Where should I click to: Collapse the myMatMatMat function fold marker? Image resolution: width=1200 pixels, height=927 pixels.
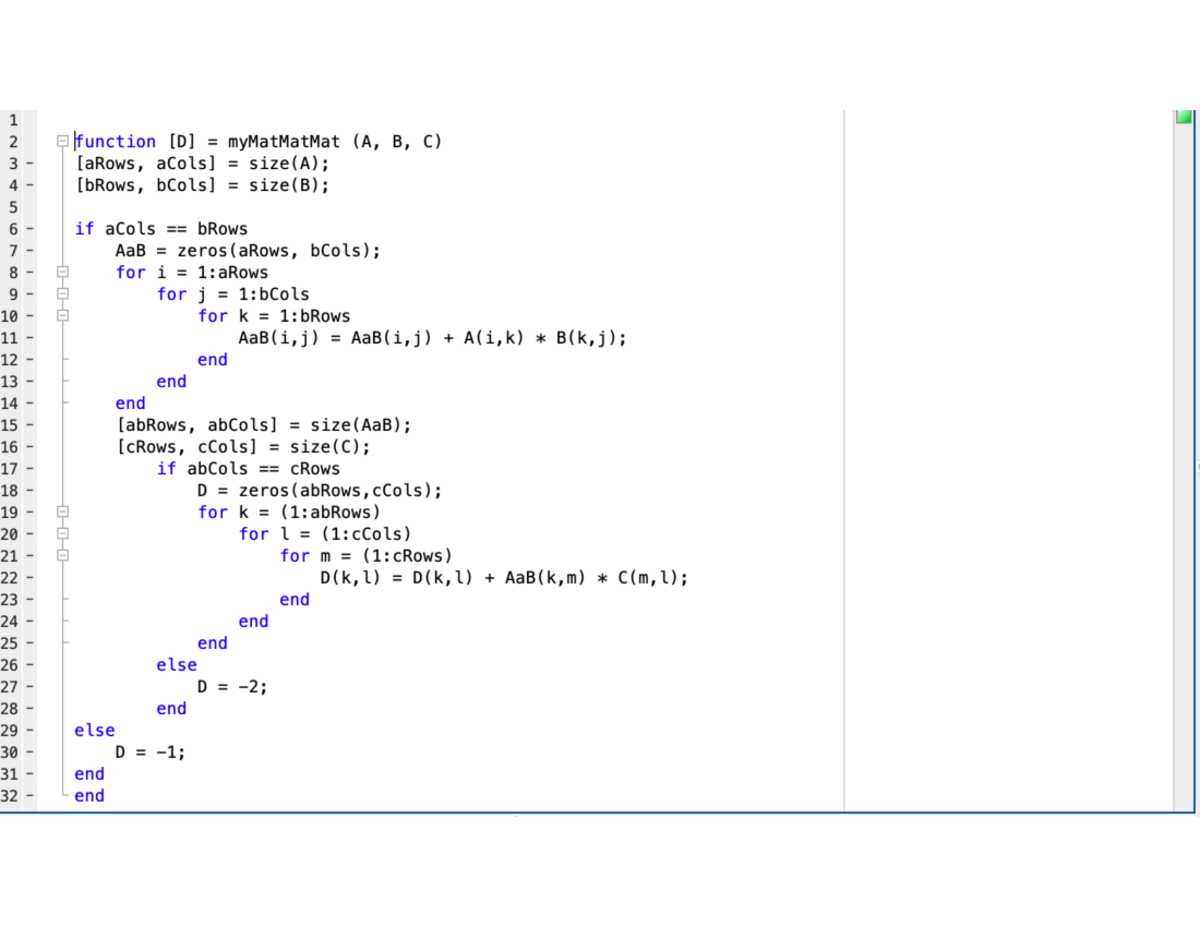click(63, 142)
